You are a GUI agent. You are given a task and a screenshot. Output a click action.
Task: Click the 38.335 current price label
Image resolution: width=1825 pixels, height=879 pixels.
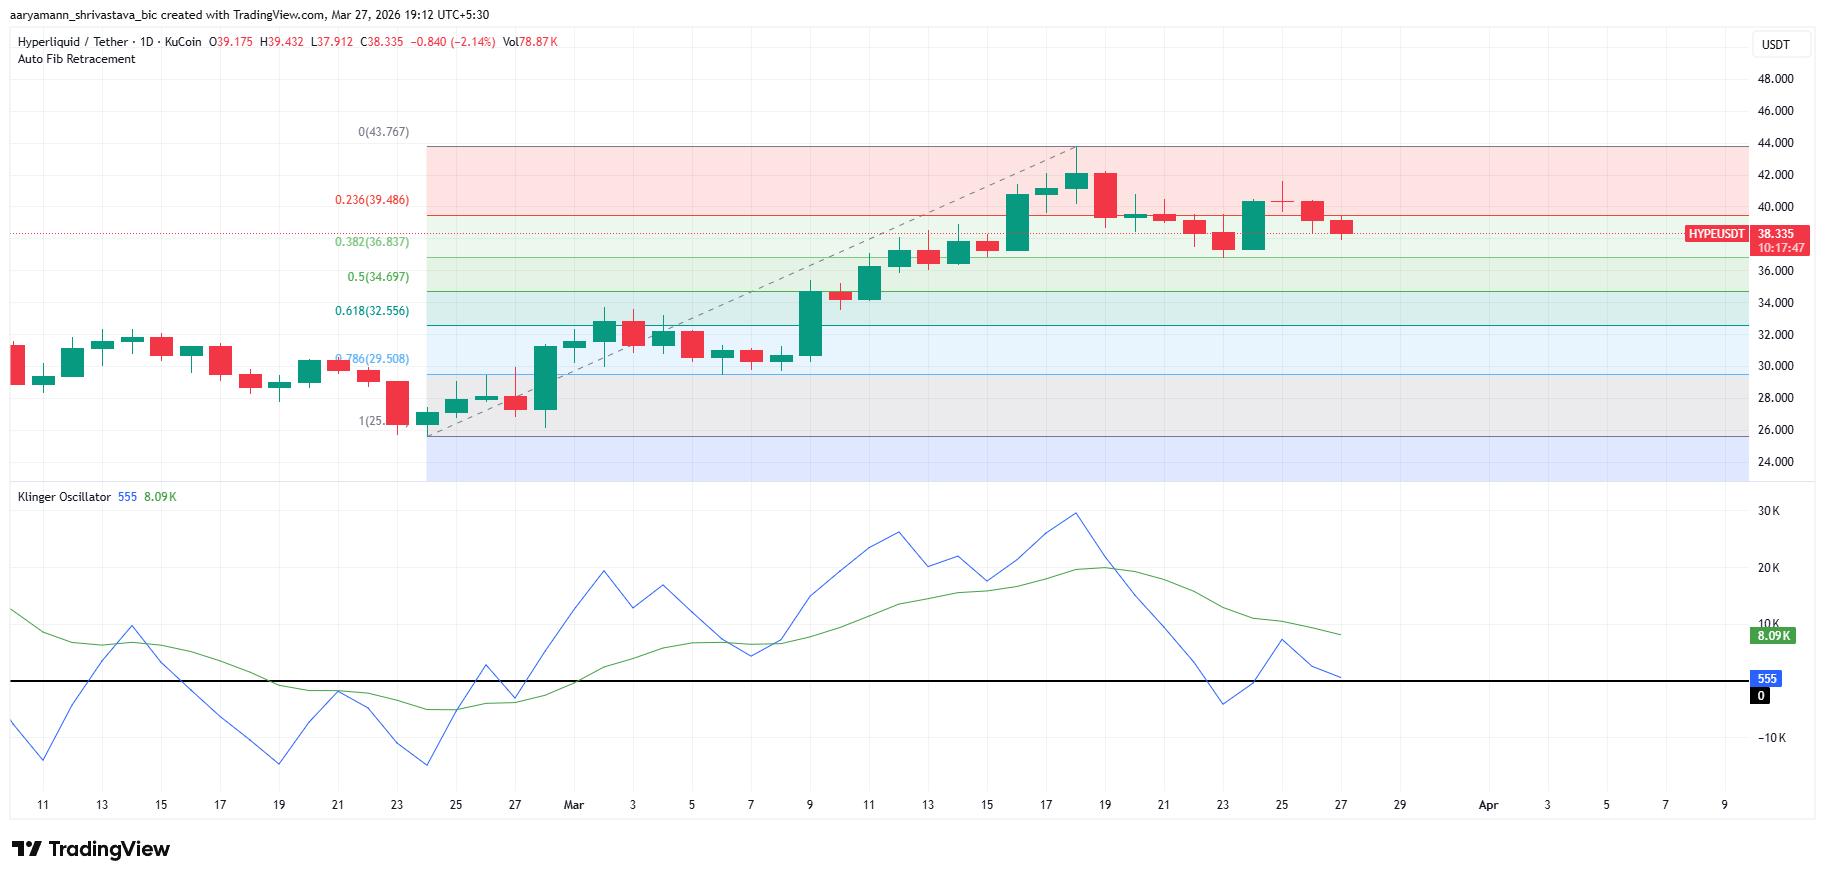coord(1776,234)
